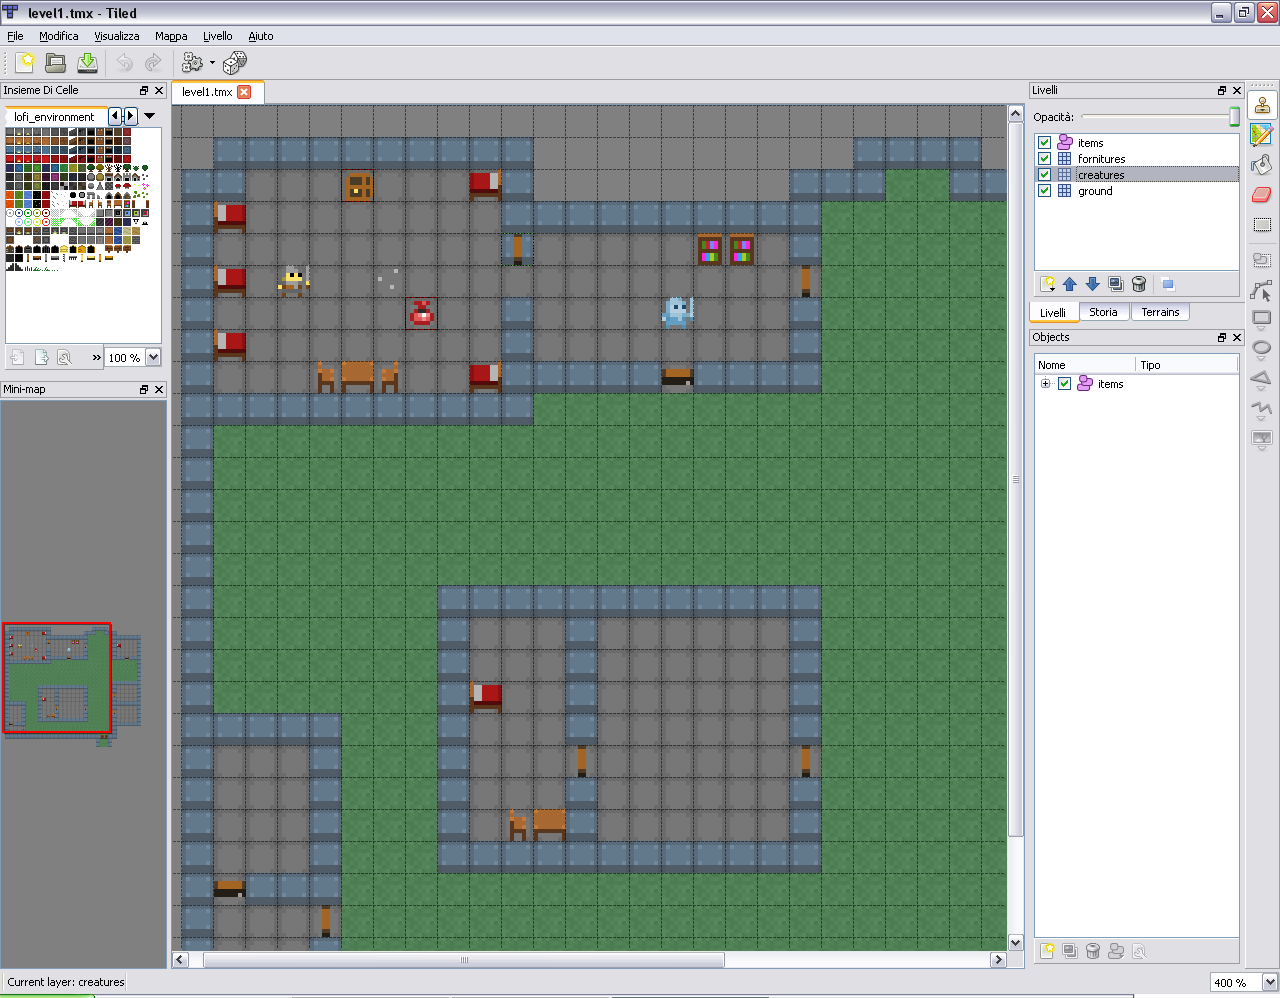1280x998 pixels.
Task: Open the Visualizza menu
Action: [x=117, y=36]
